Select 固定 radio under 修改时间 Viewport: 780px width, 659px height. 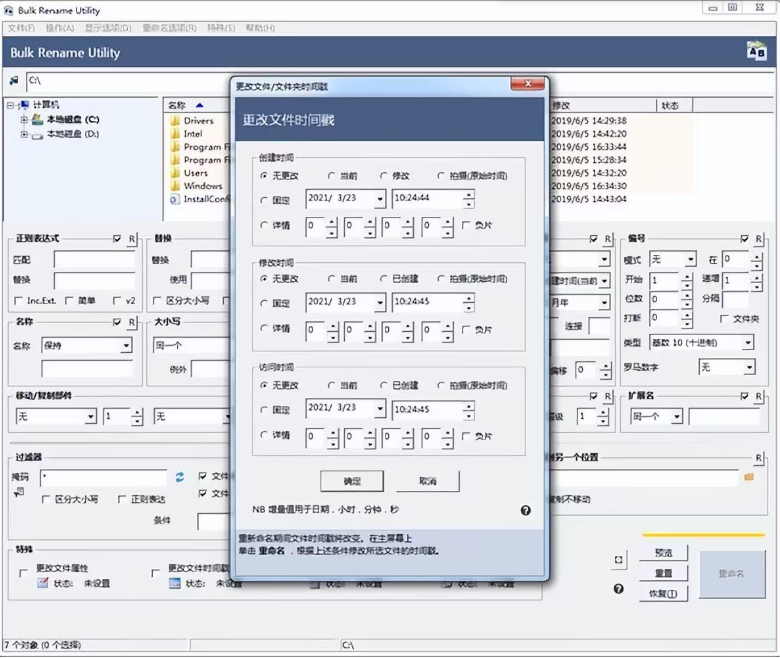[x=264, y=303]
